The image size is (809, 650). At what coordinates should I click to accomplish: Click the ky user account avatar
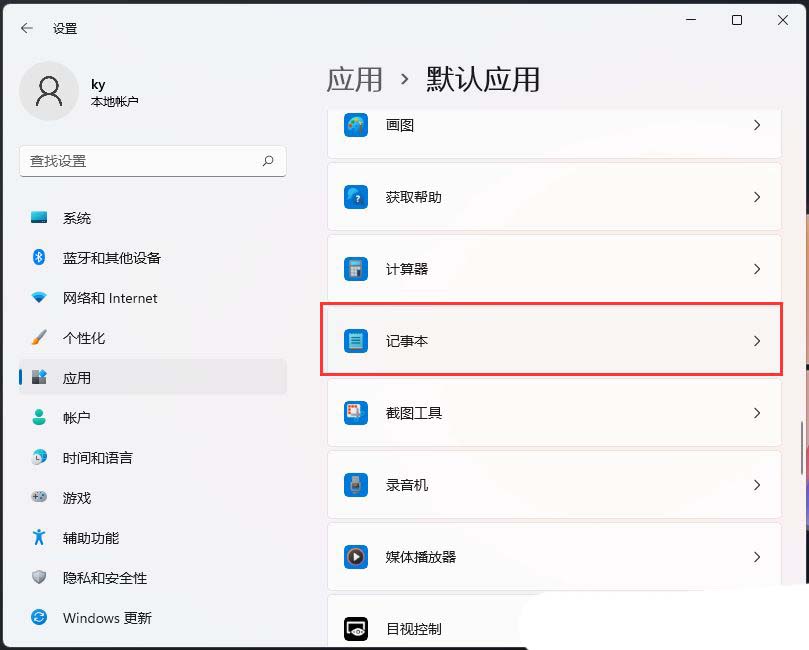pyautogui.click(x=49, y=92)
